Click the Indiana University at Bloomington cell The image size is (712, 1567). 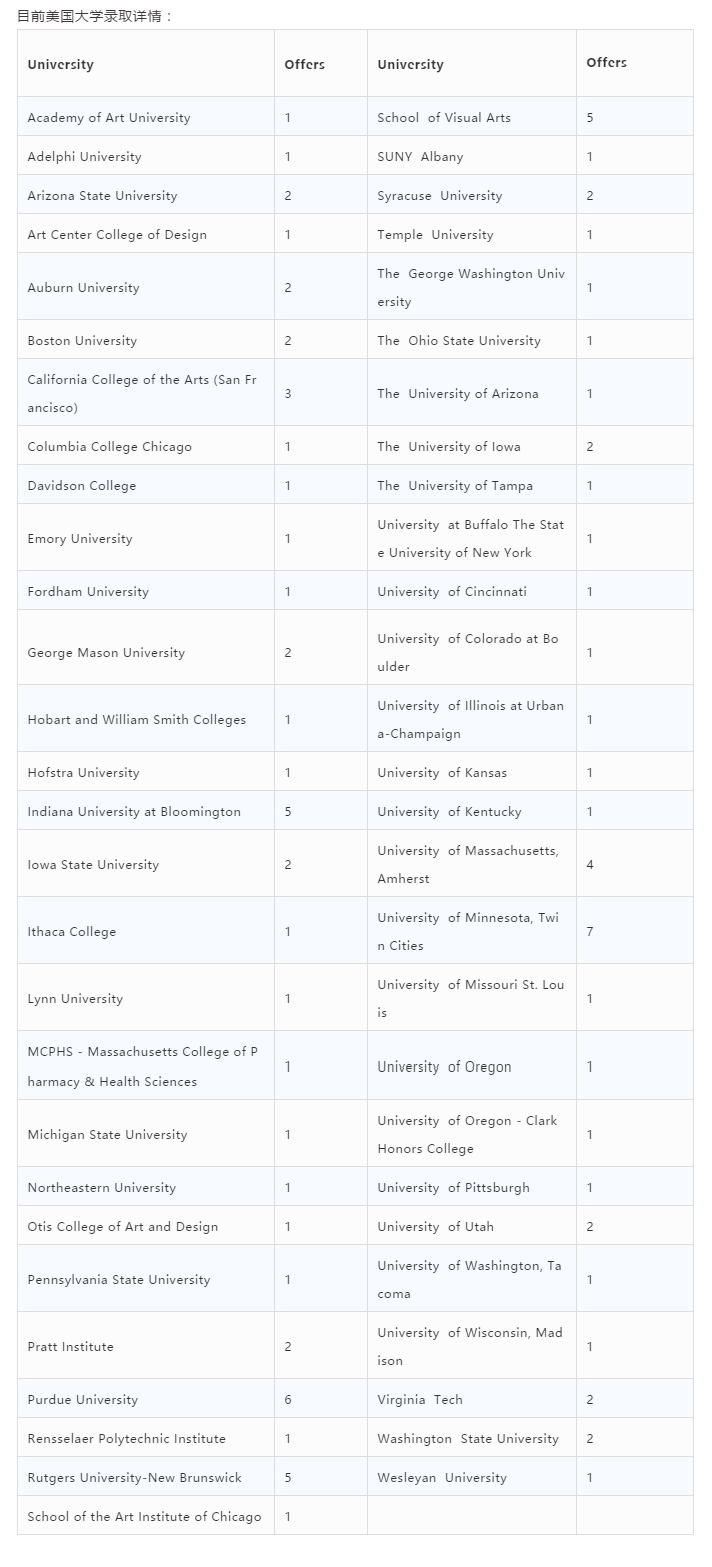[x=146, y=811]
